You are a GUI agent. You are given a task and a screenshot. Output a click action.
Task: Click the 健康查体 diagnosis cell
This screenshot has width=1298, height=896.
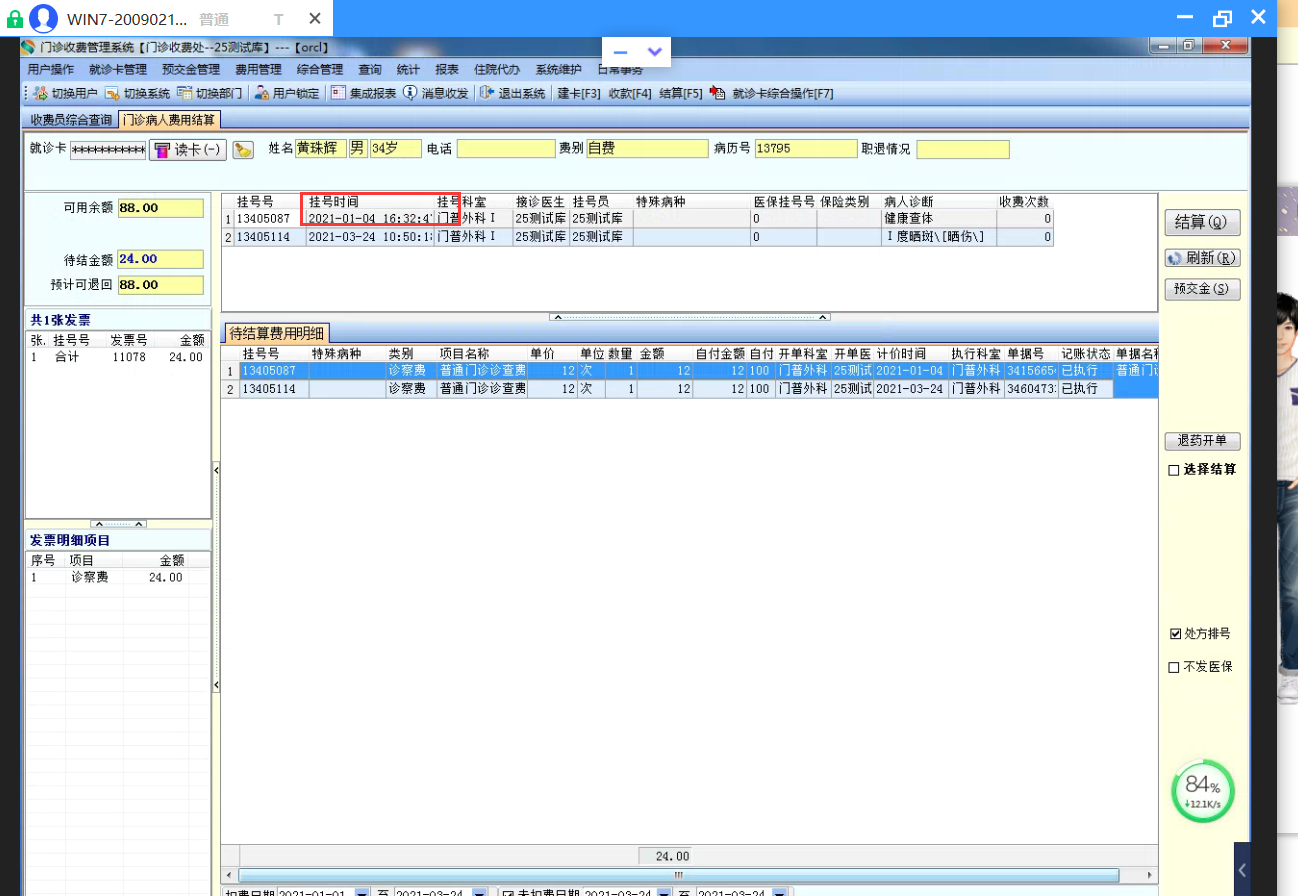pyautogui.click(x=939, y=218)
